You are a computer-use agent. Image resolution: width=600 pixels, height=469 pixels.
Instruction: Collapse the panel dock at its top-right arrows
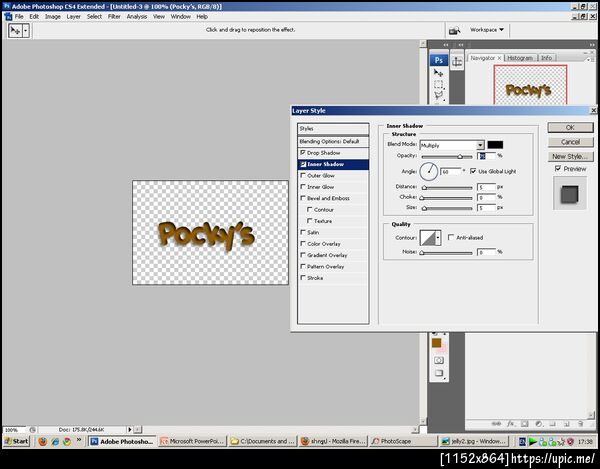[592, 45]
